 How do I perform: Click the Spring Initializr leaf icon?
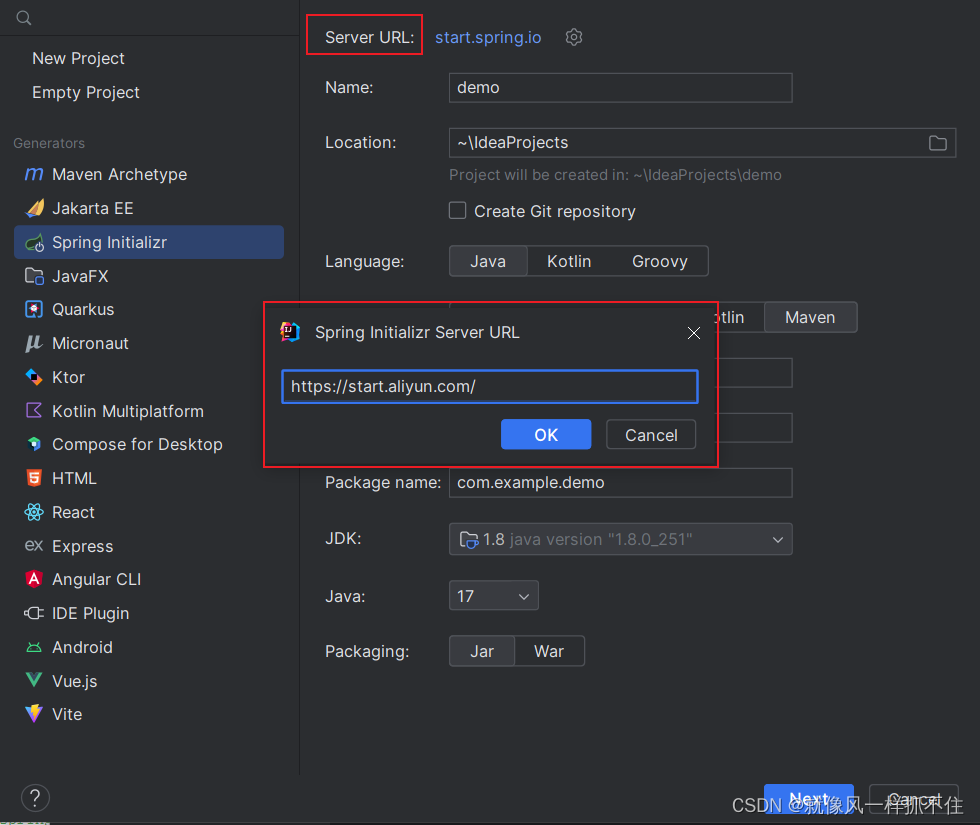click(34, 242)
